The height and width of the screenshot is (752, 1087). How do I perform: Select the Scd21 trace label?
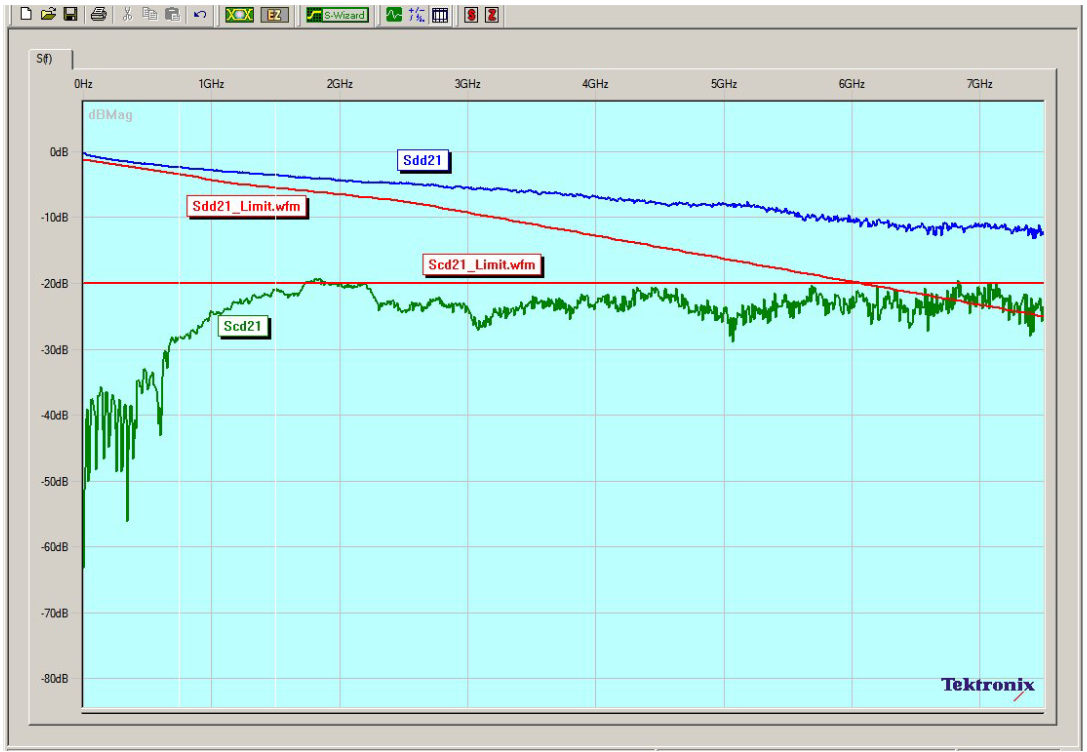243,326
